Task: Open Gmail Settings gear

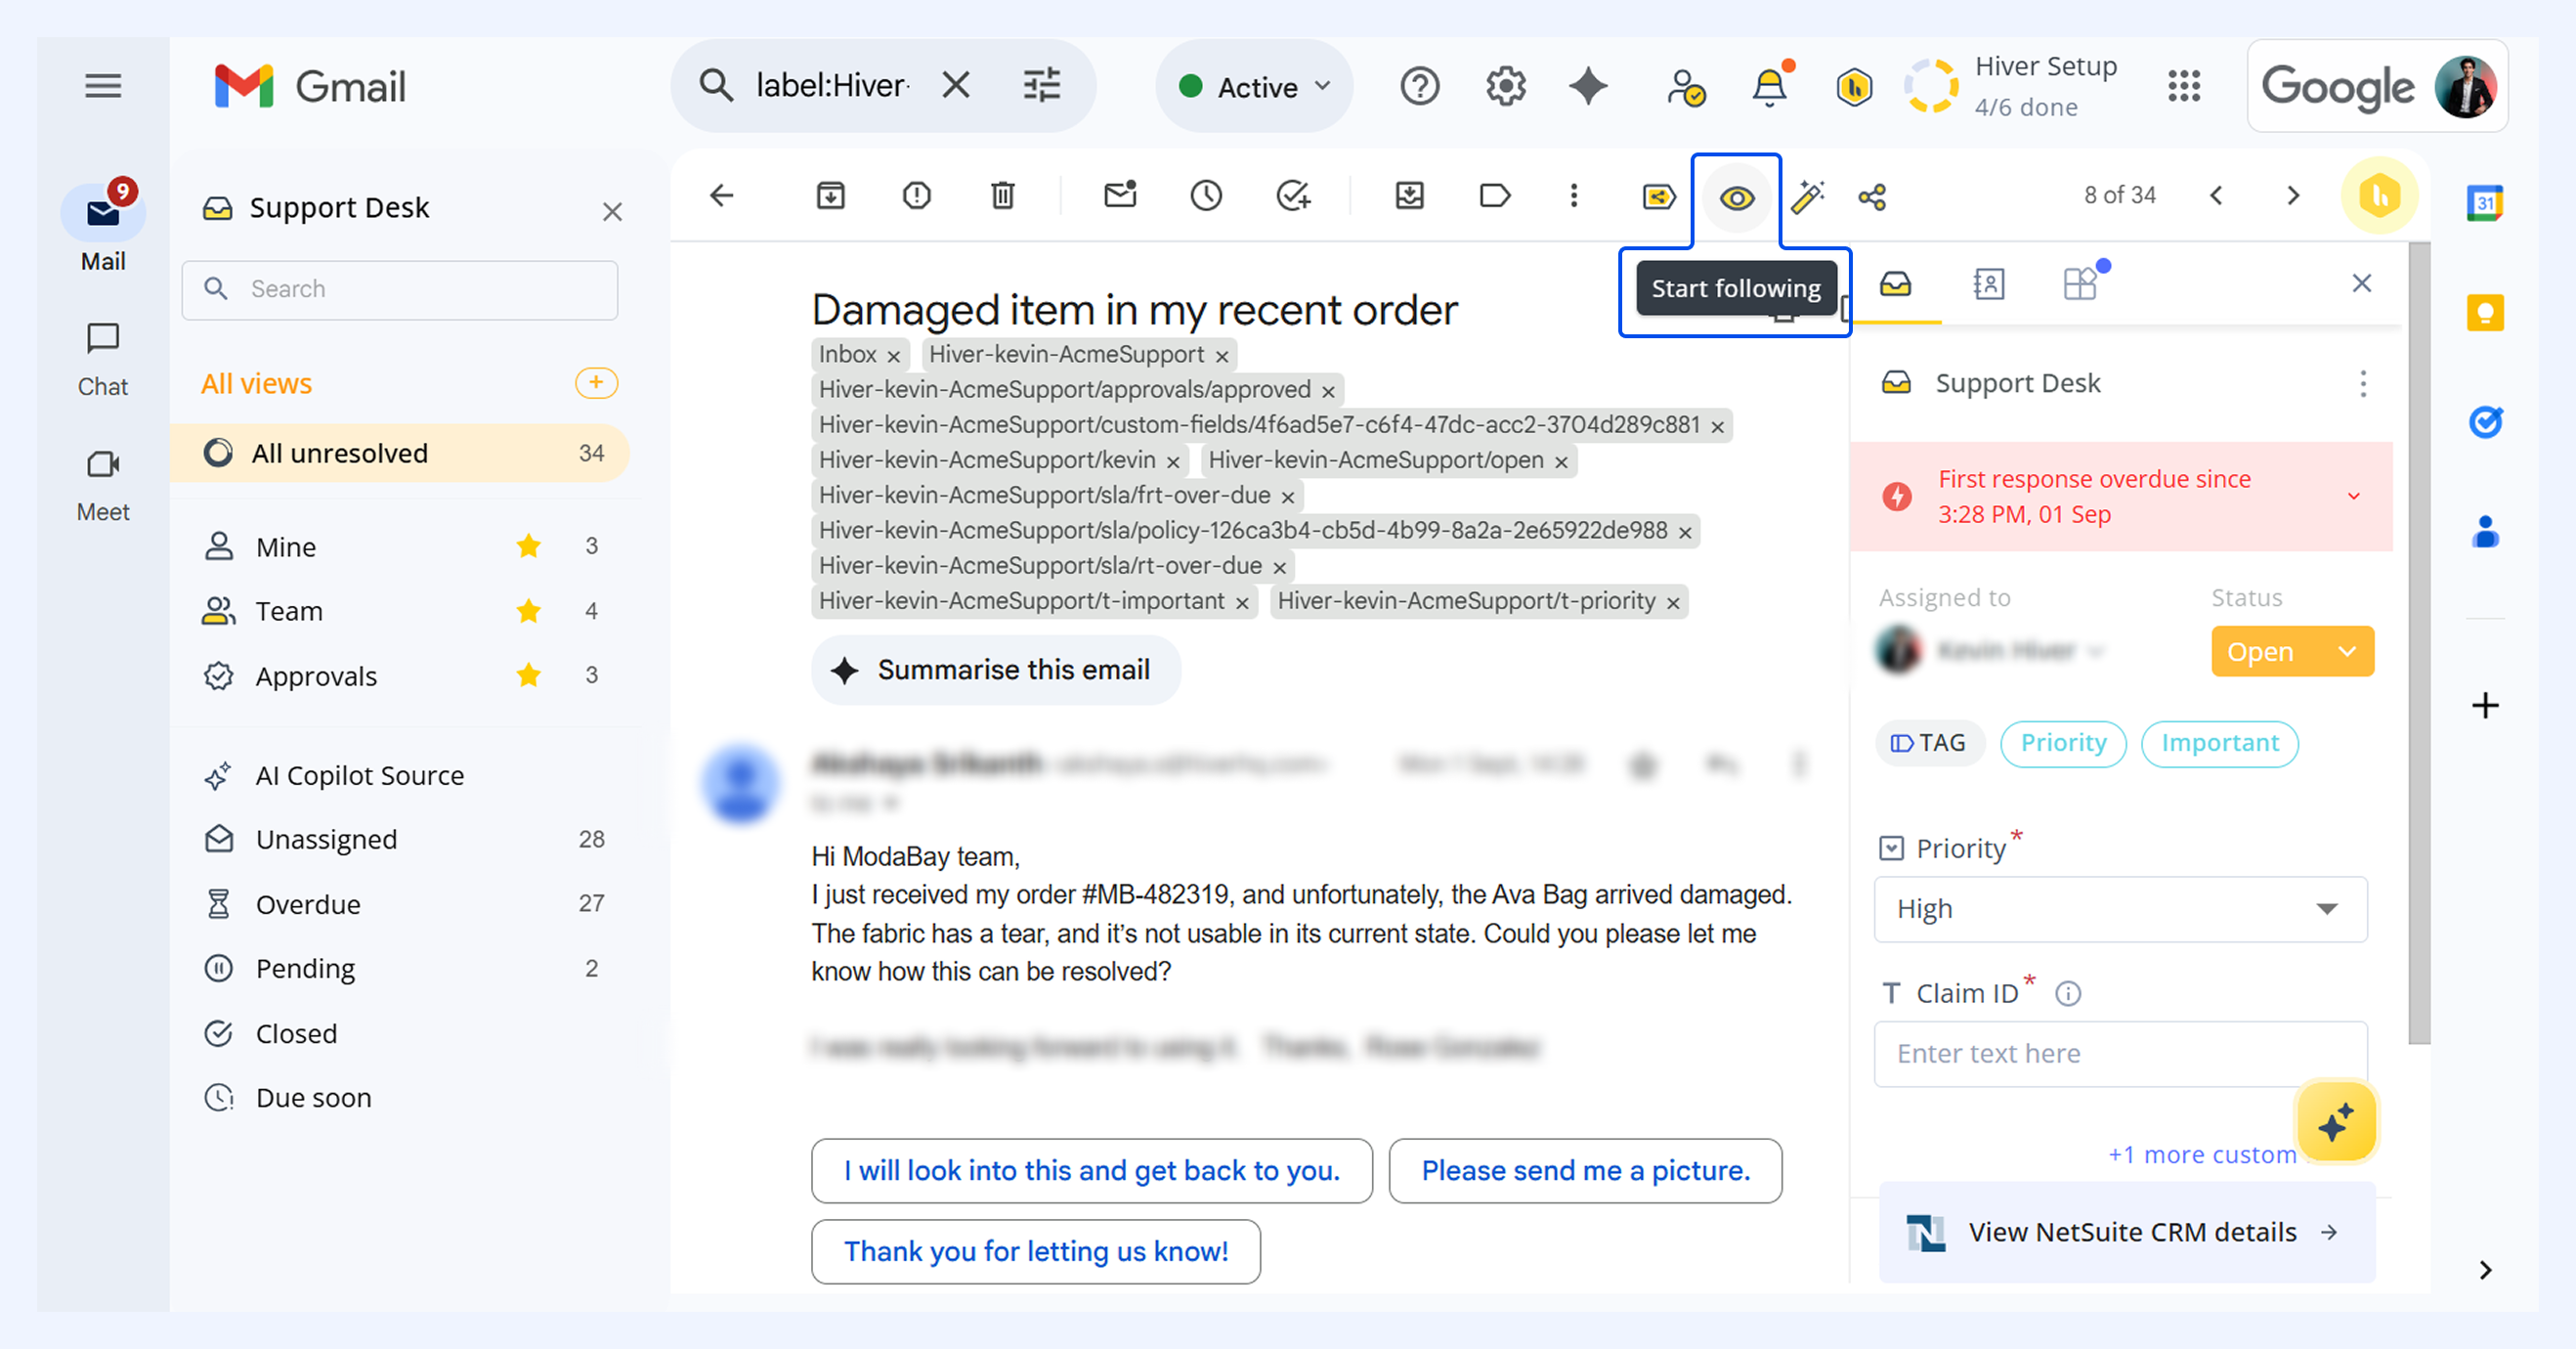Action: 1506,87
